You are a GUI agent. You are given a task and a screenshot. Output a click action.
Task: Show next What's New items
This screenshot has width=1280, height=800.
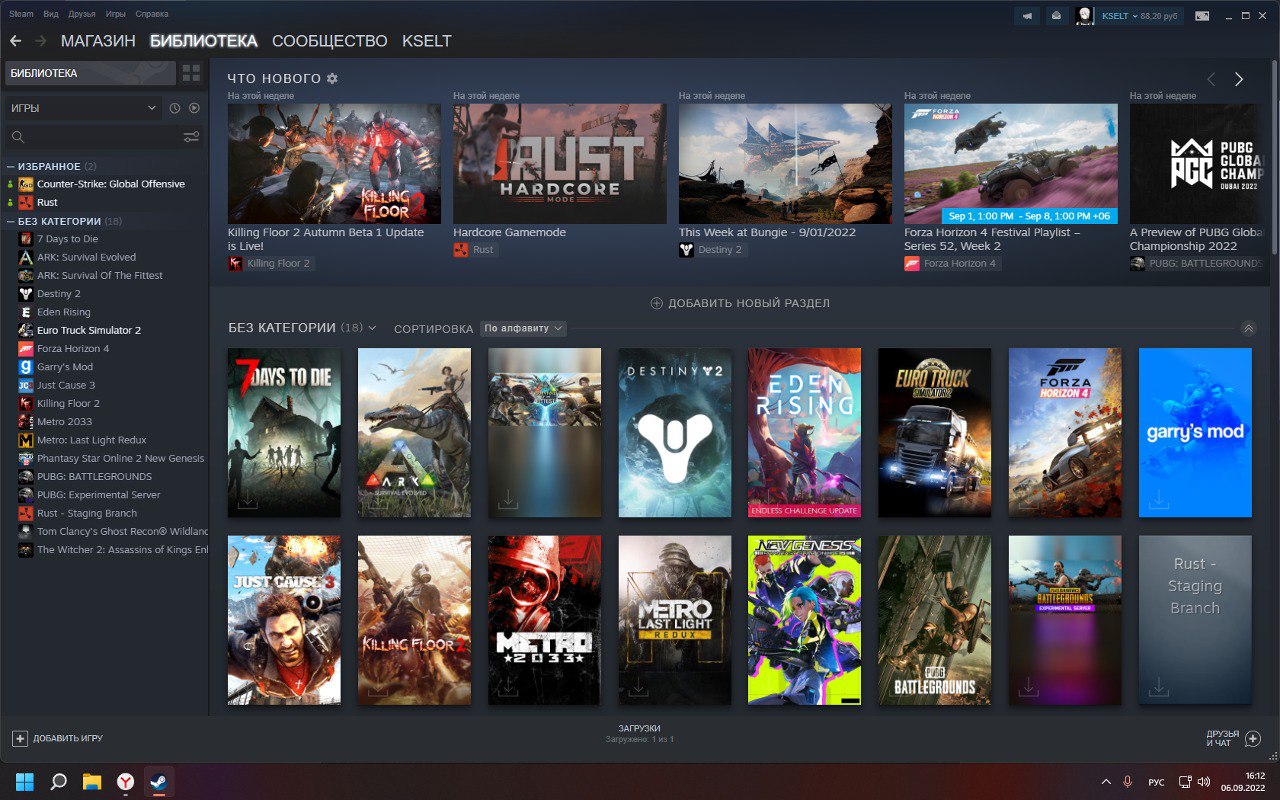[x=1239, y=79]
